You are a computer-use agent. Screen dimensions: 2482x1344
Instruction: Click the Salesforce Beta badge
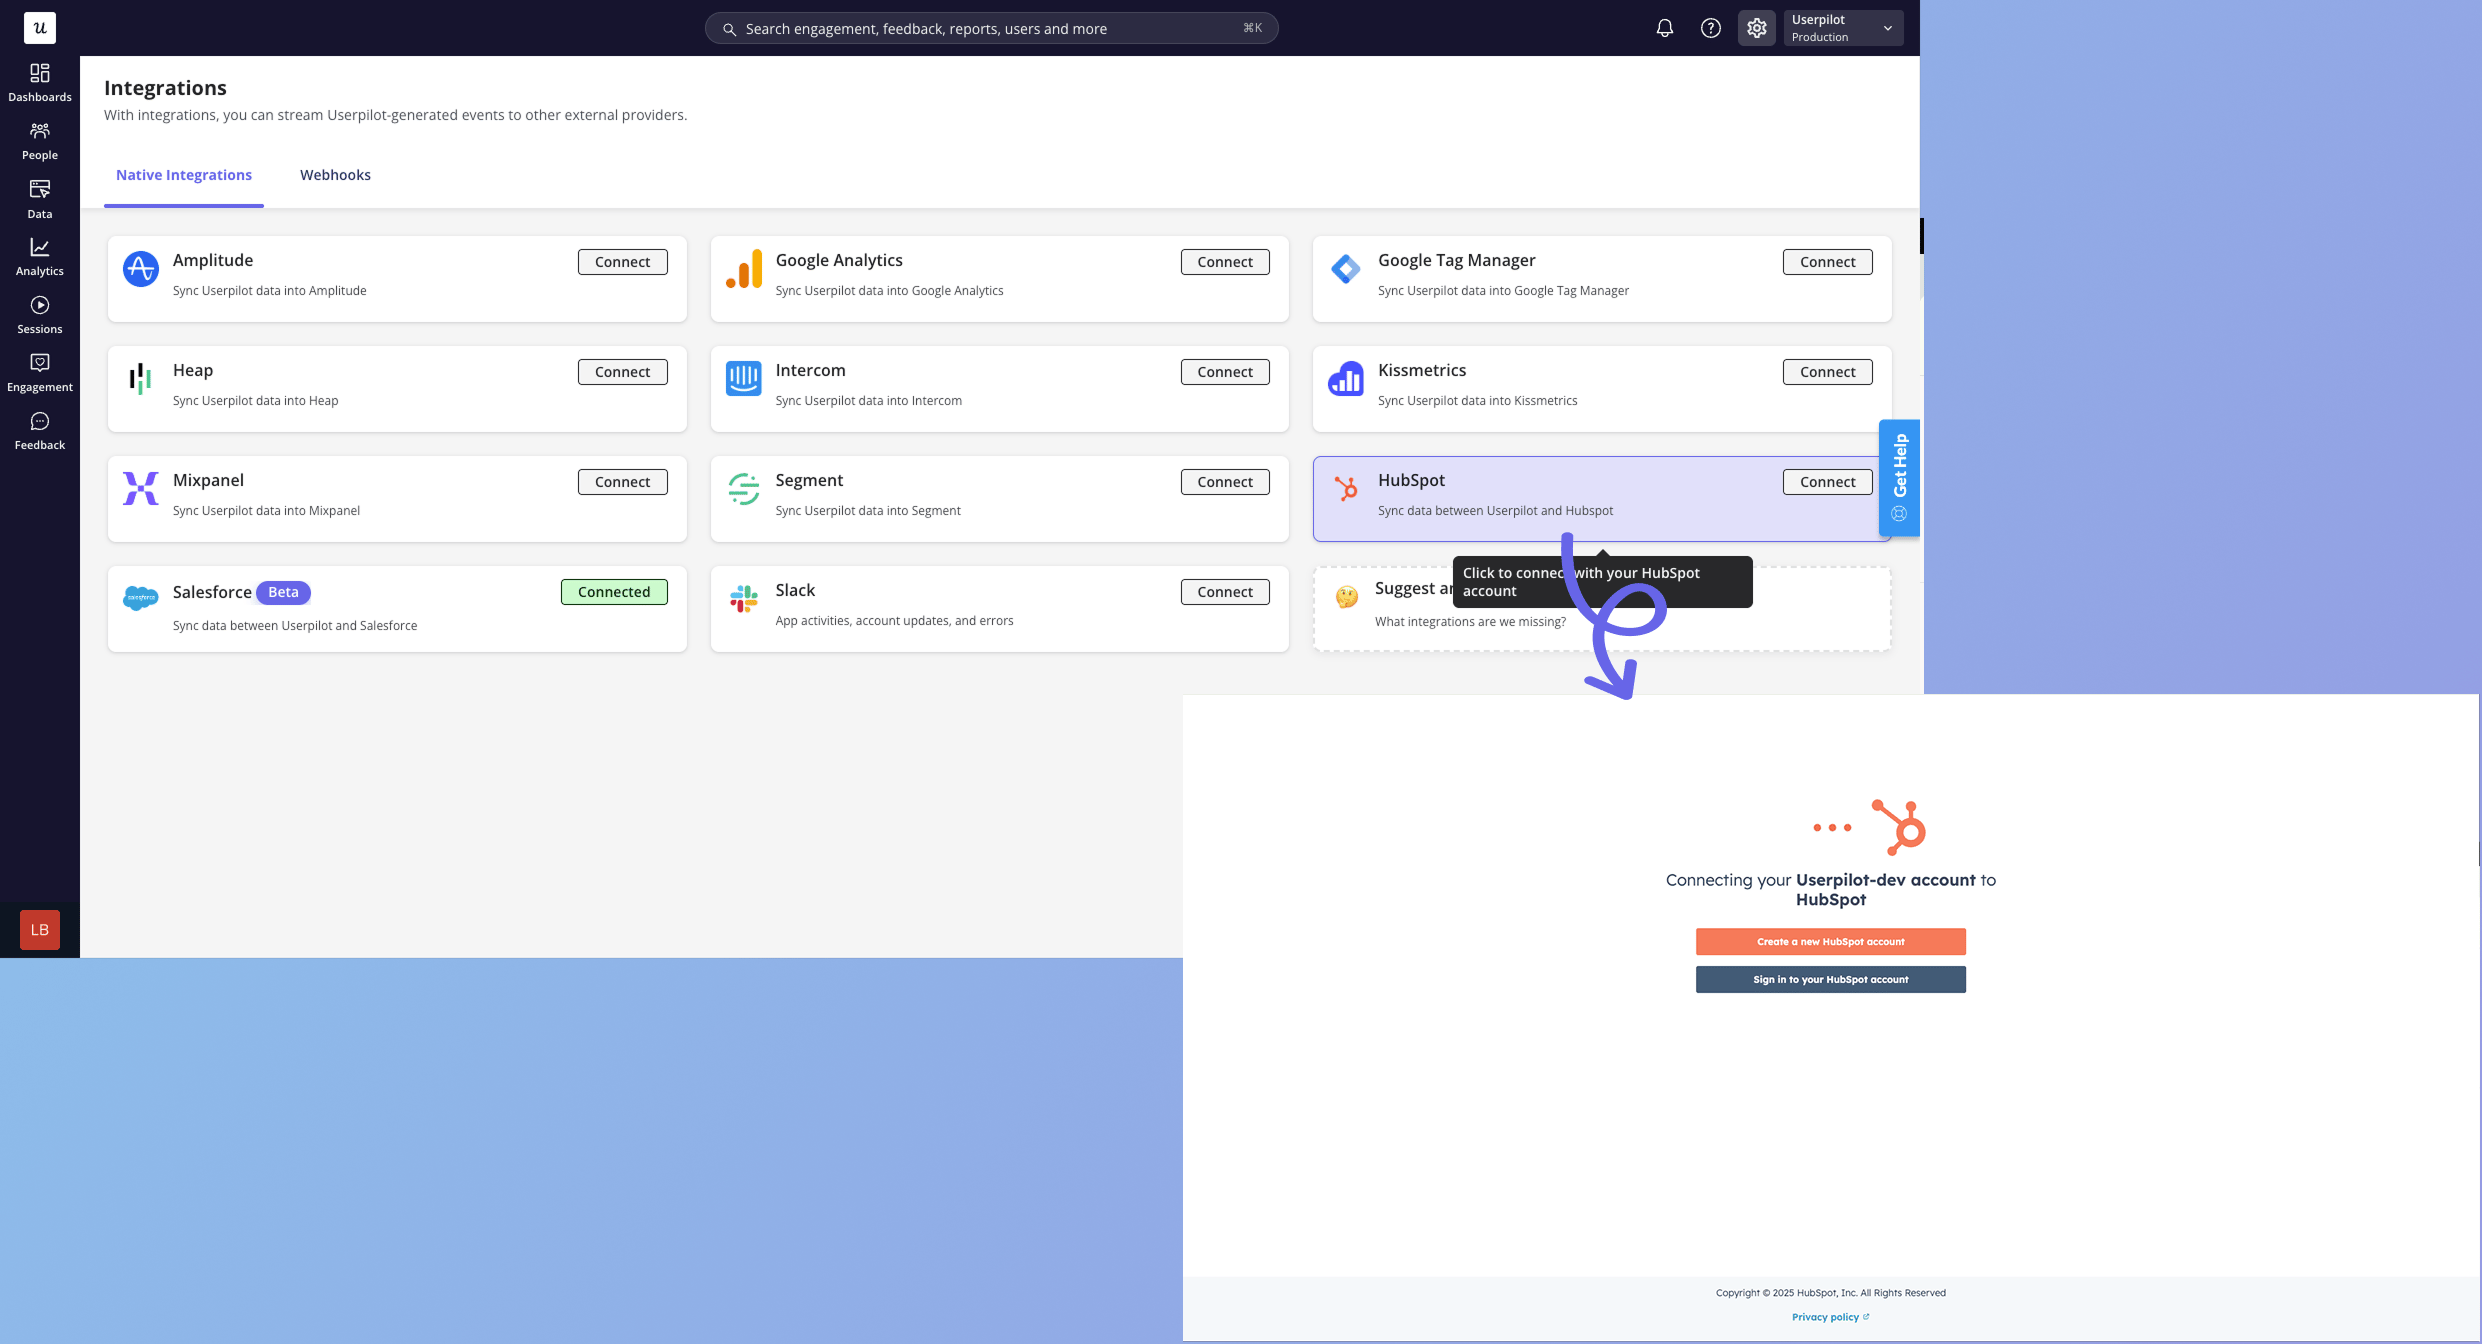(x=283, y=592)
